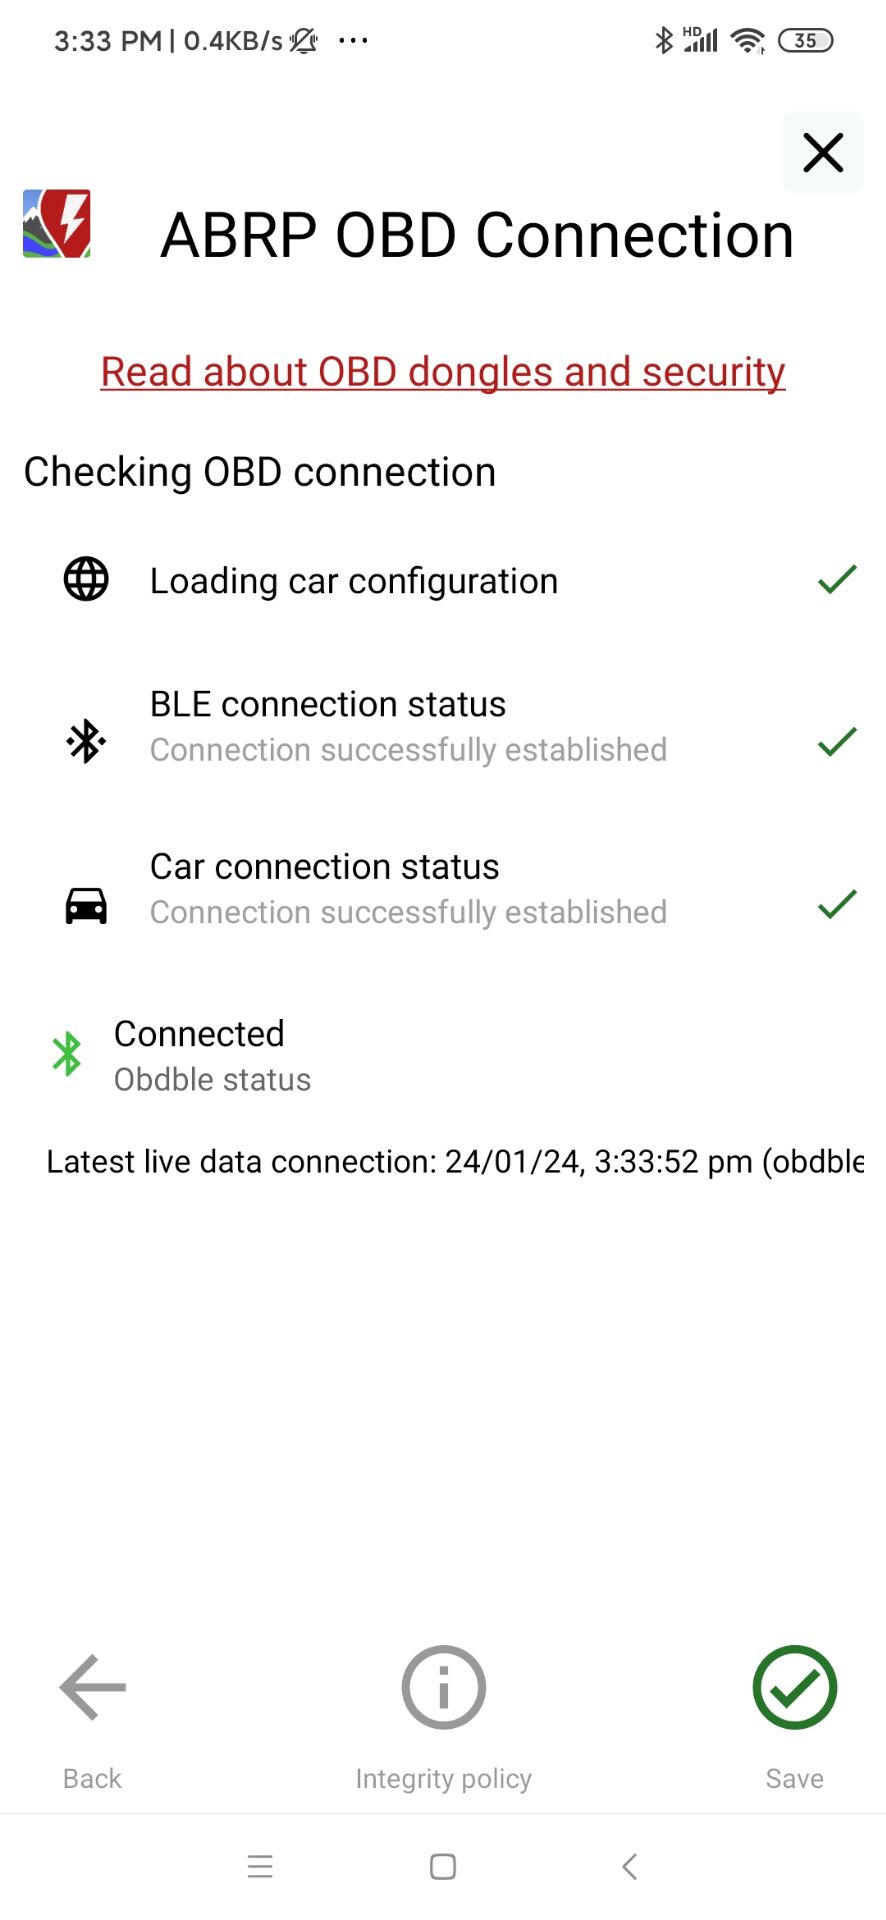886x1920 pixels.
Task: Open the OBD dongles and security link
Action: tap(443, 372)
